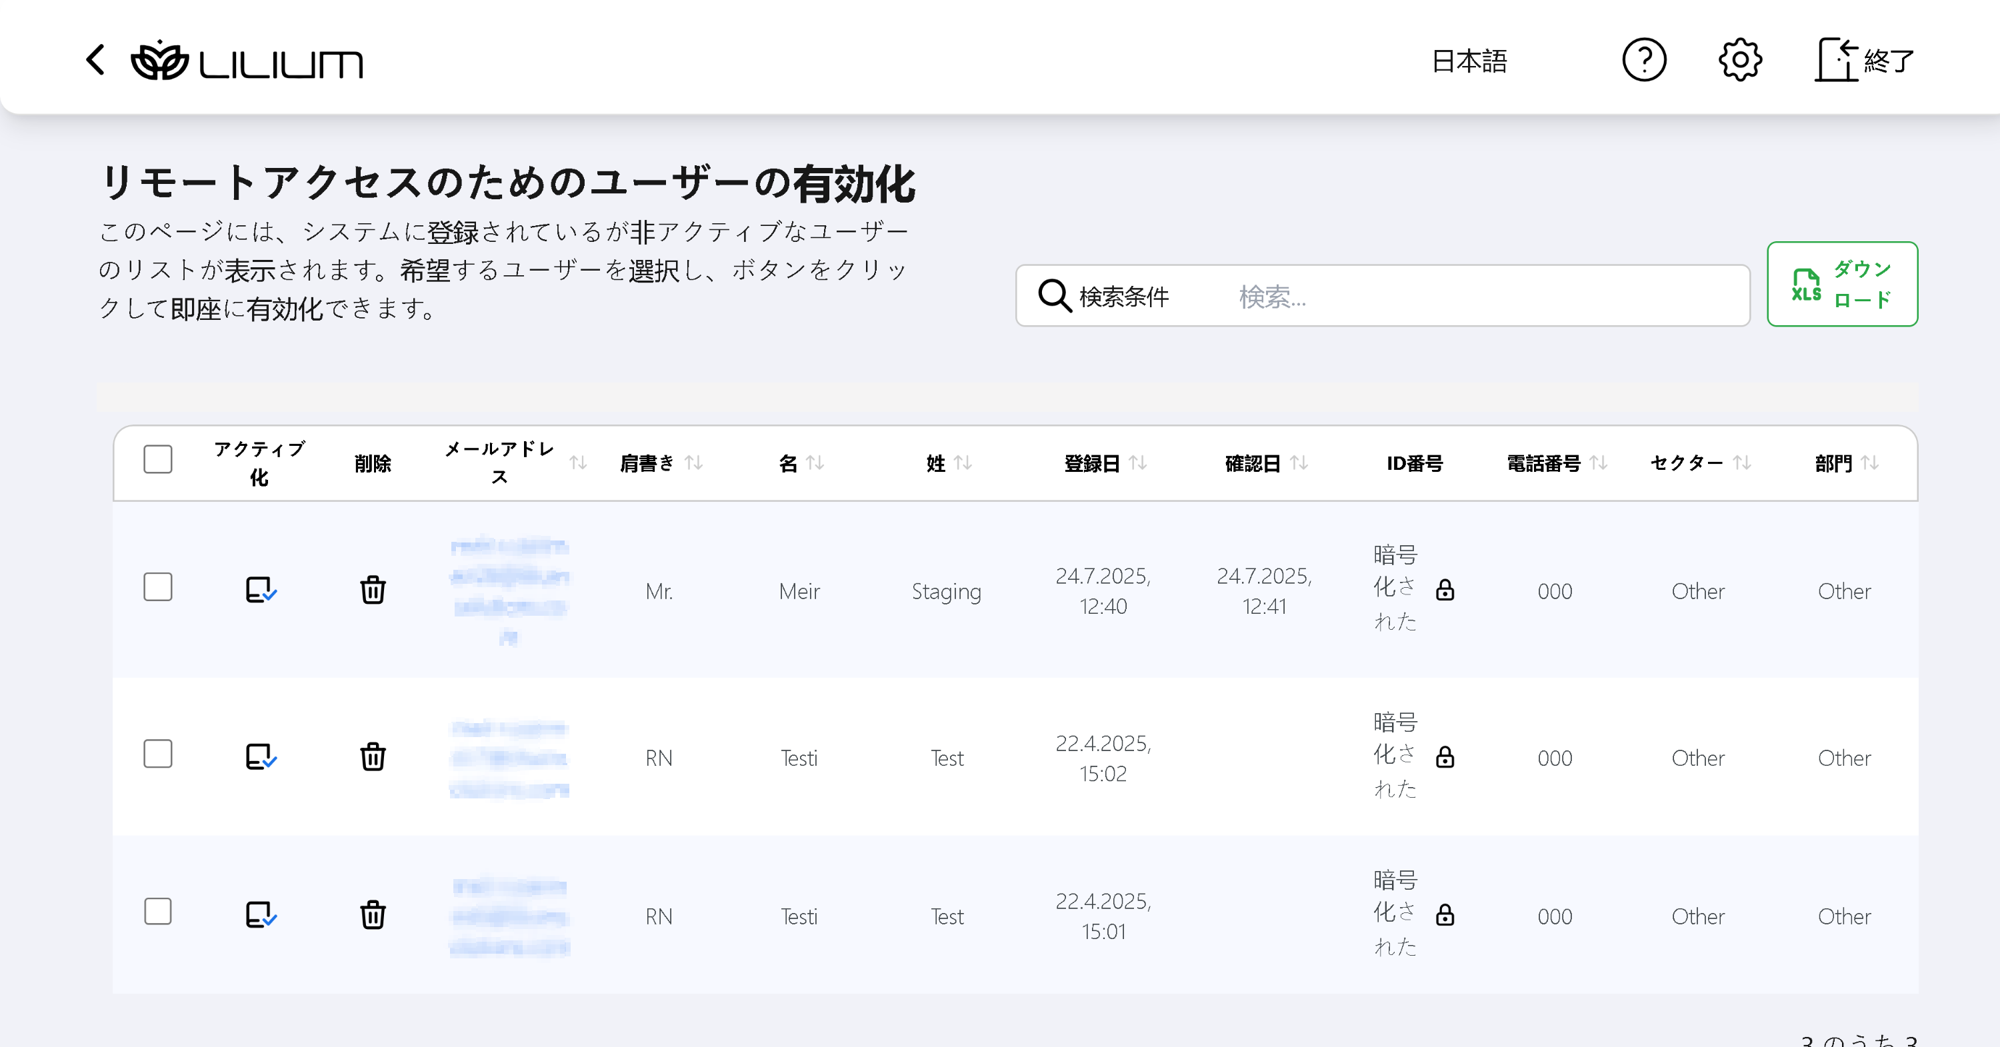
Task: Download the XLS file with ダウンロード
Action: point(1841,284)
